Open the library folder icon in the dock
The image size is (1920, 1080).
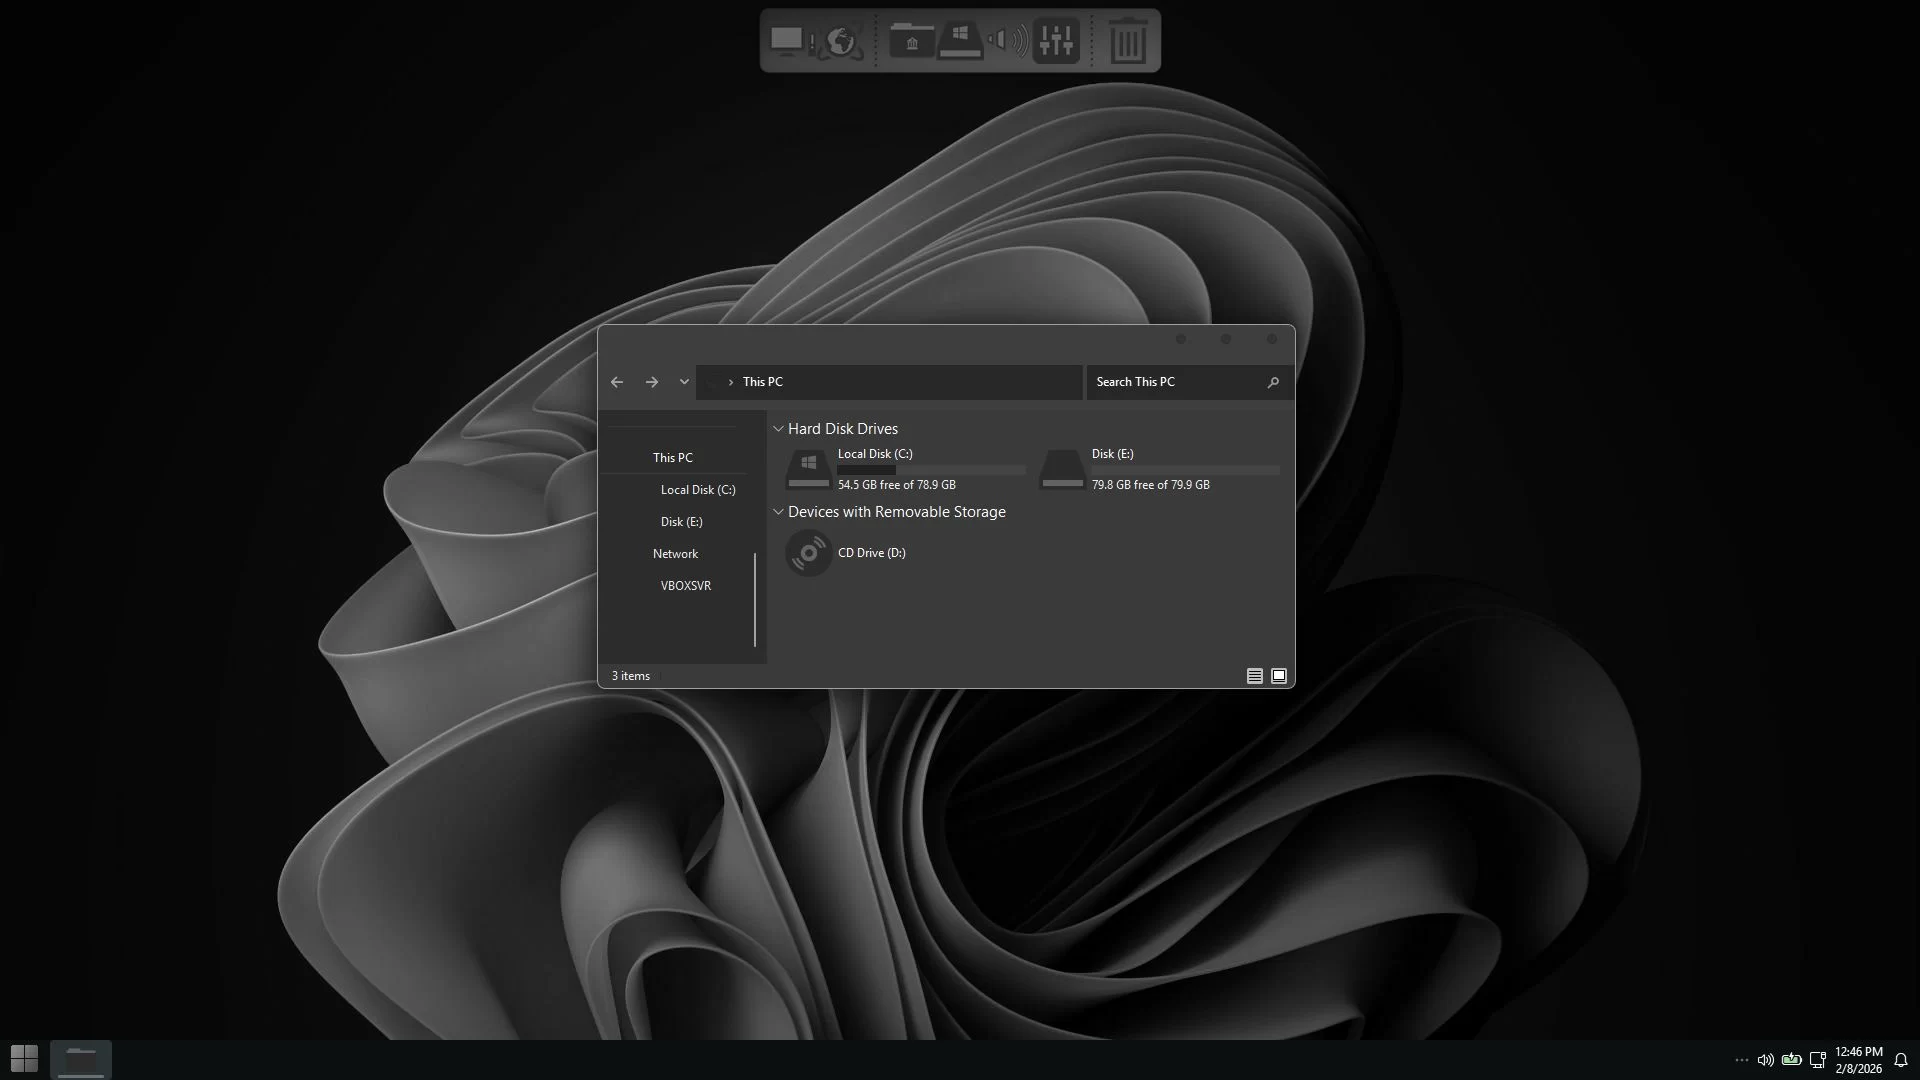(911, 41)
